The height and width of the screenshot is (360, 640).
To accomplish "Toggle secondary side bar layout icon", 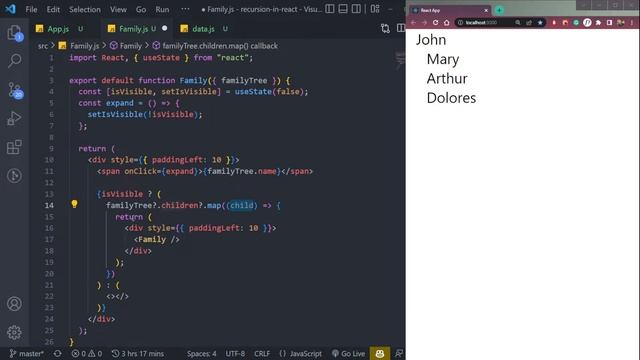I will (356, 9).
